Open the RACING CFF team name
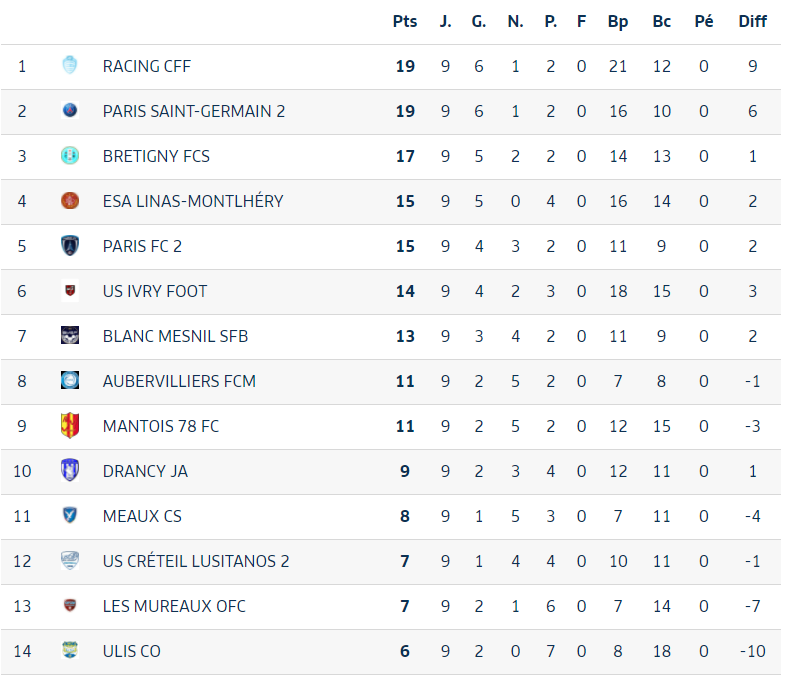The height and width of the screenshot is (677, 789). click(146, 66)
